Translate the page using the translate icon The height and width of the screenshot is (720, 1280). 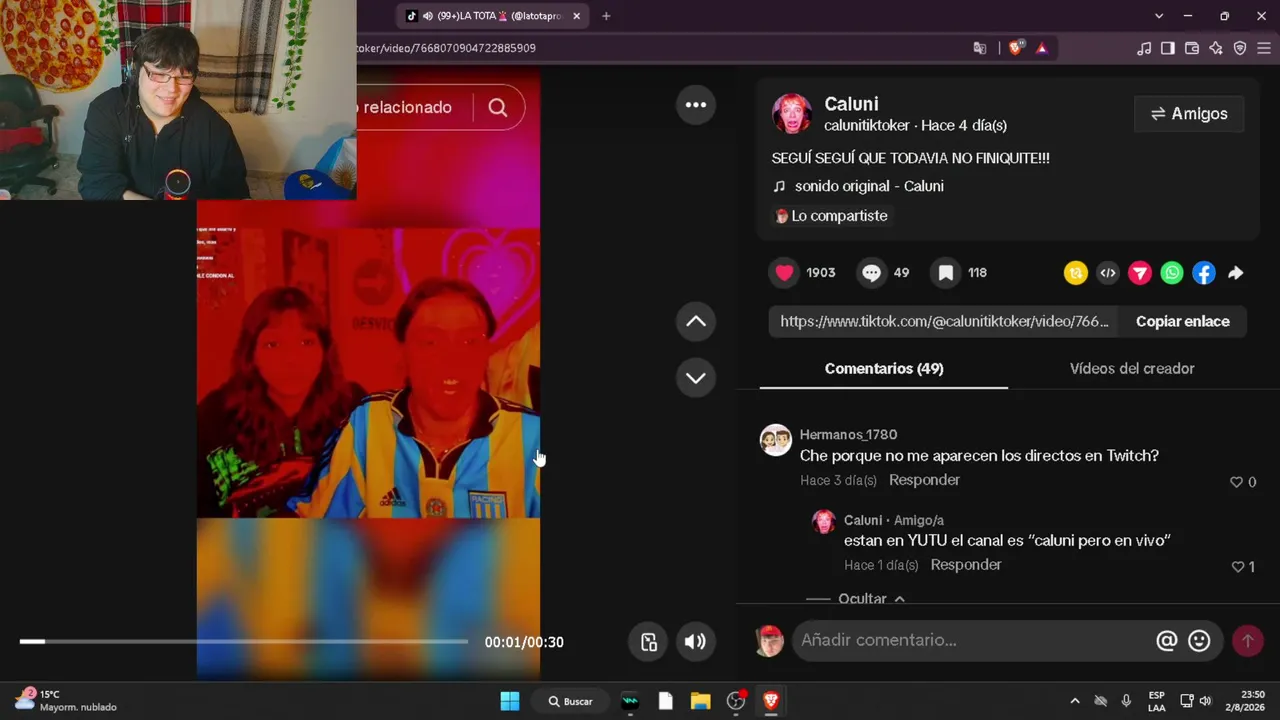(980, 48)
